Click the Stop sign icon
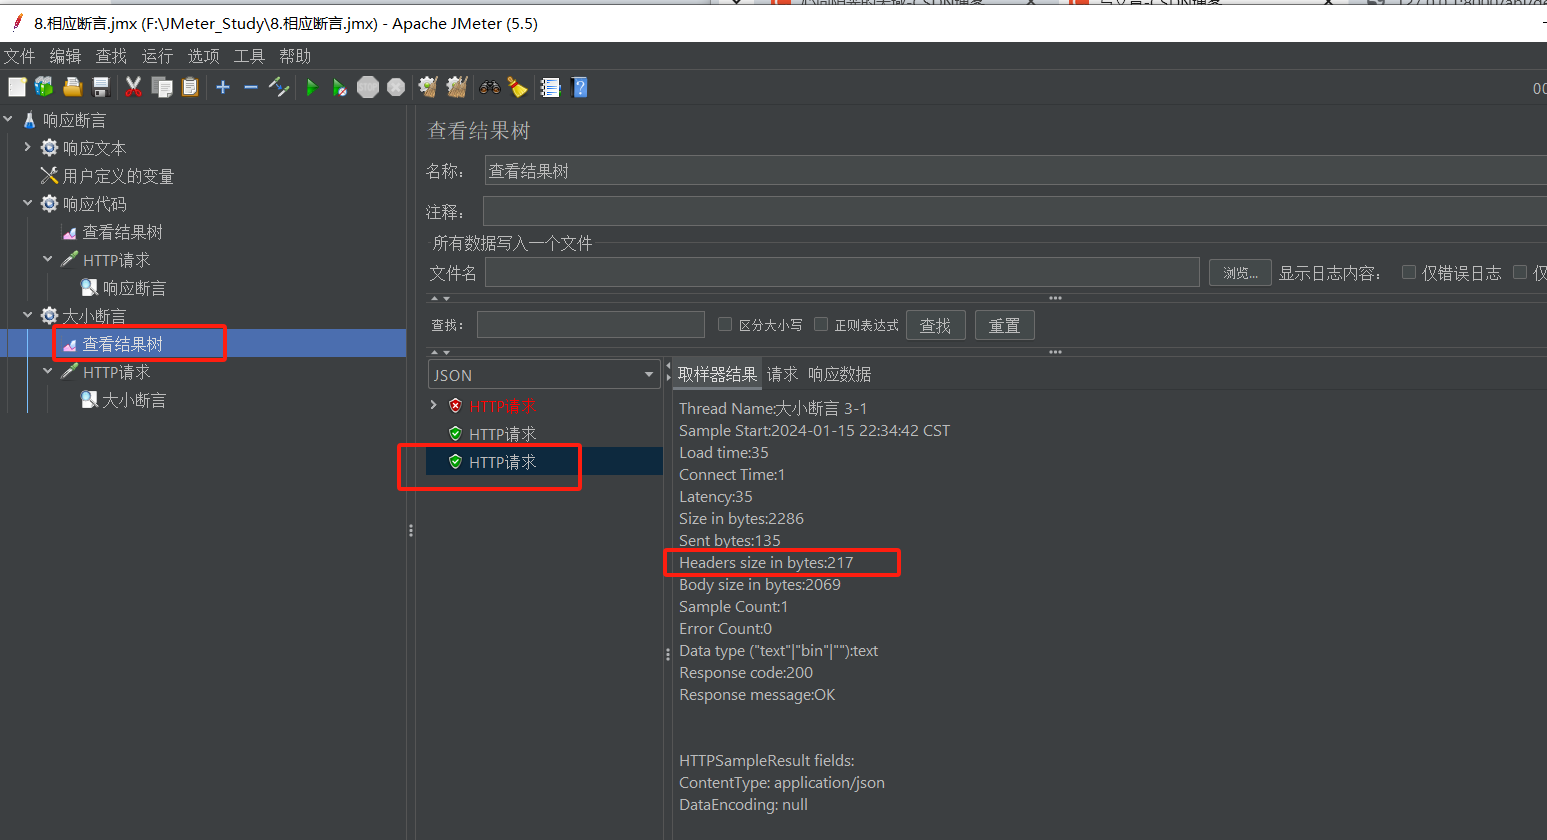This screenshot has height=840, width=1547. pos(368,88)
